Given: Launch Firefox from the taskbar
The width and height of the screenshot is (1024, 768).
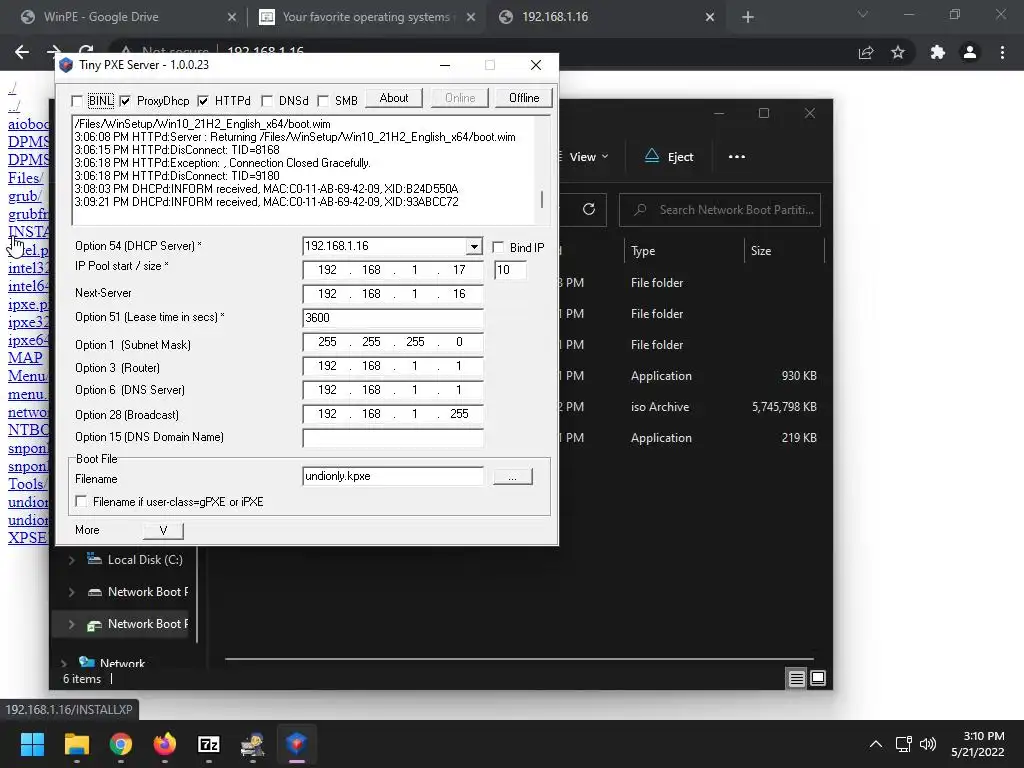Looking at the screenshot, I should point(165,744).
